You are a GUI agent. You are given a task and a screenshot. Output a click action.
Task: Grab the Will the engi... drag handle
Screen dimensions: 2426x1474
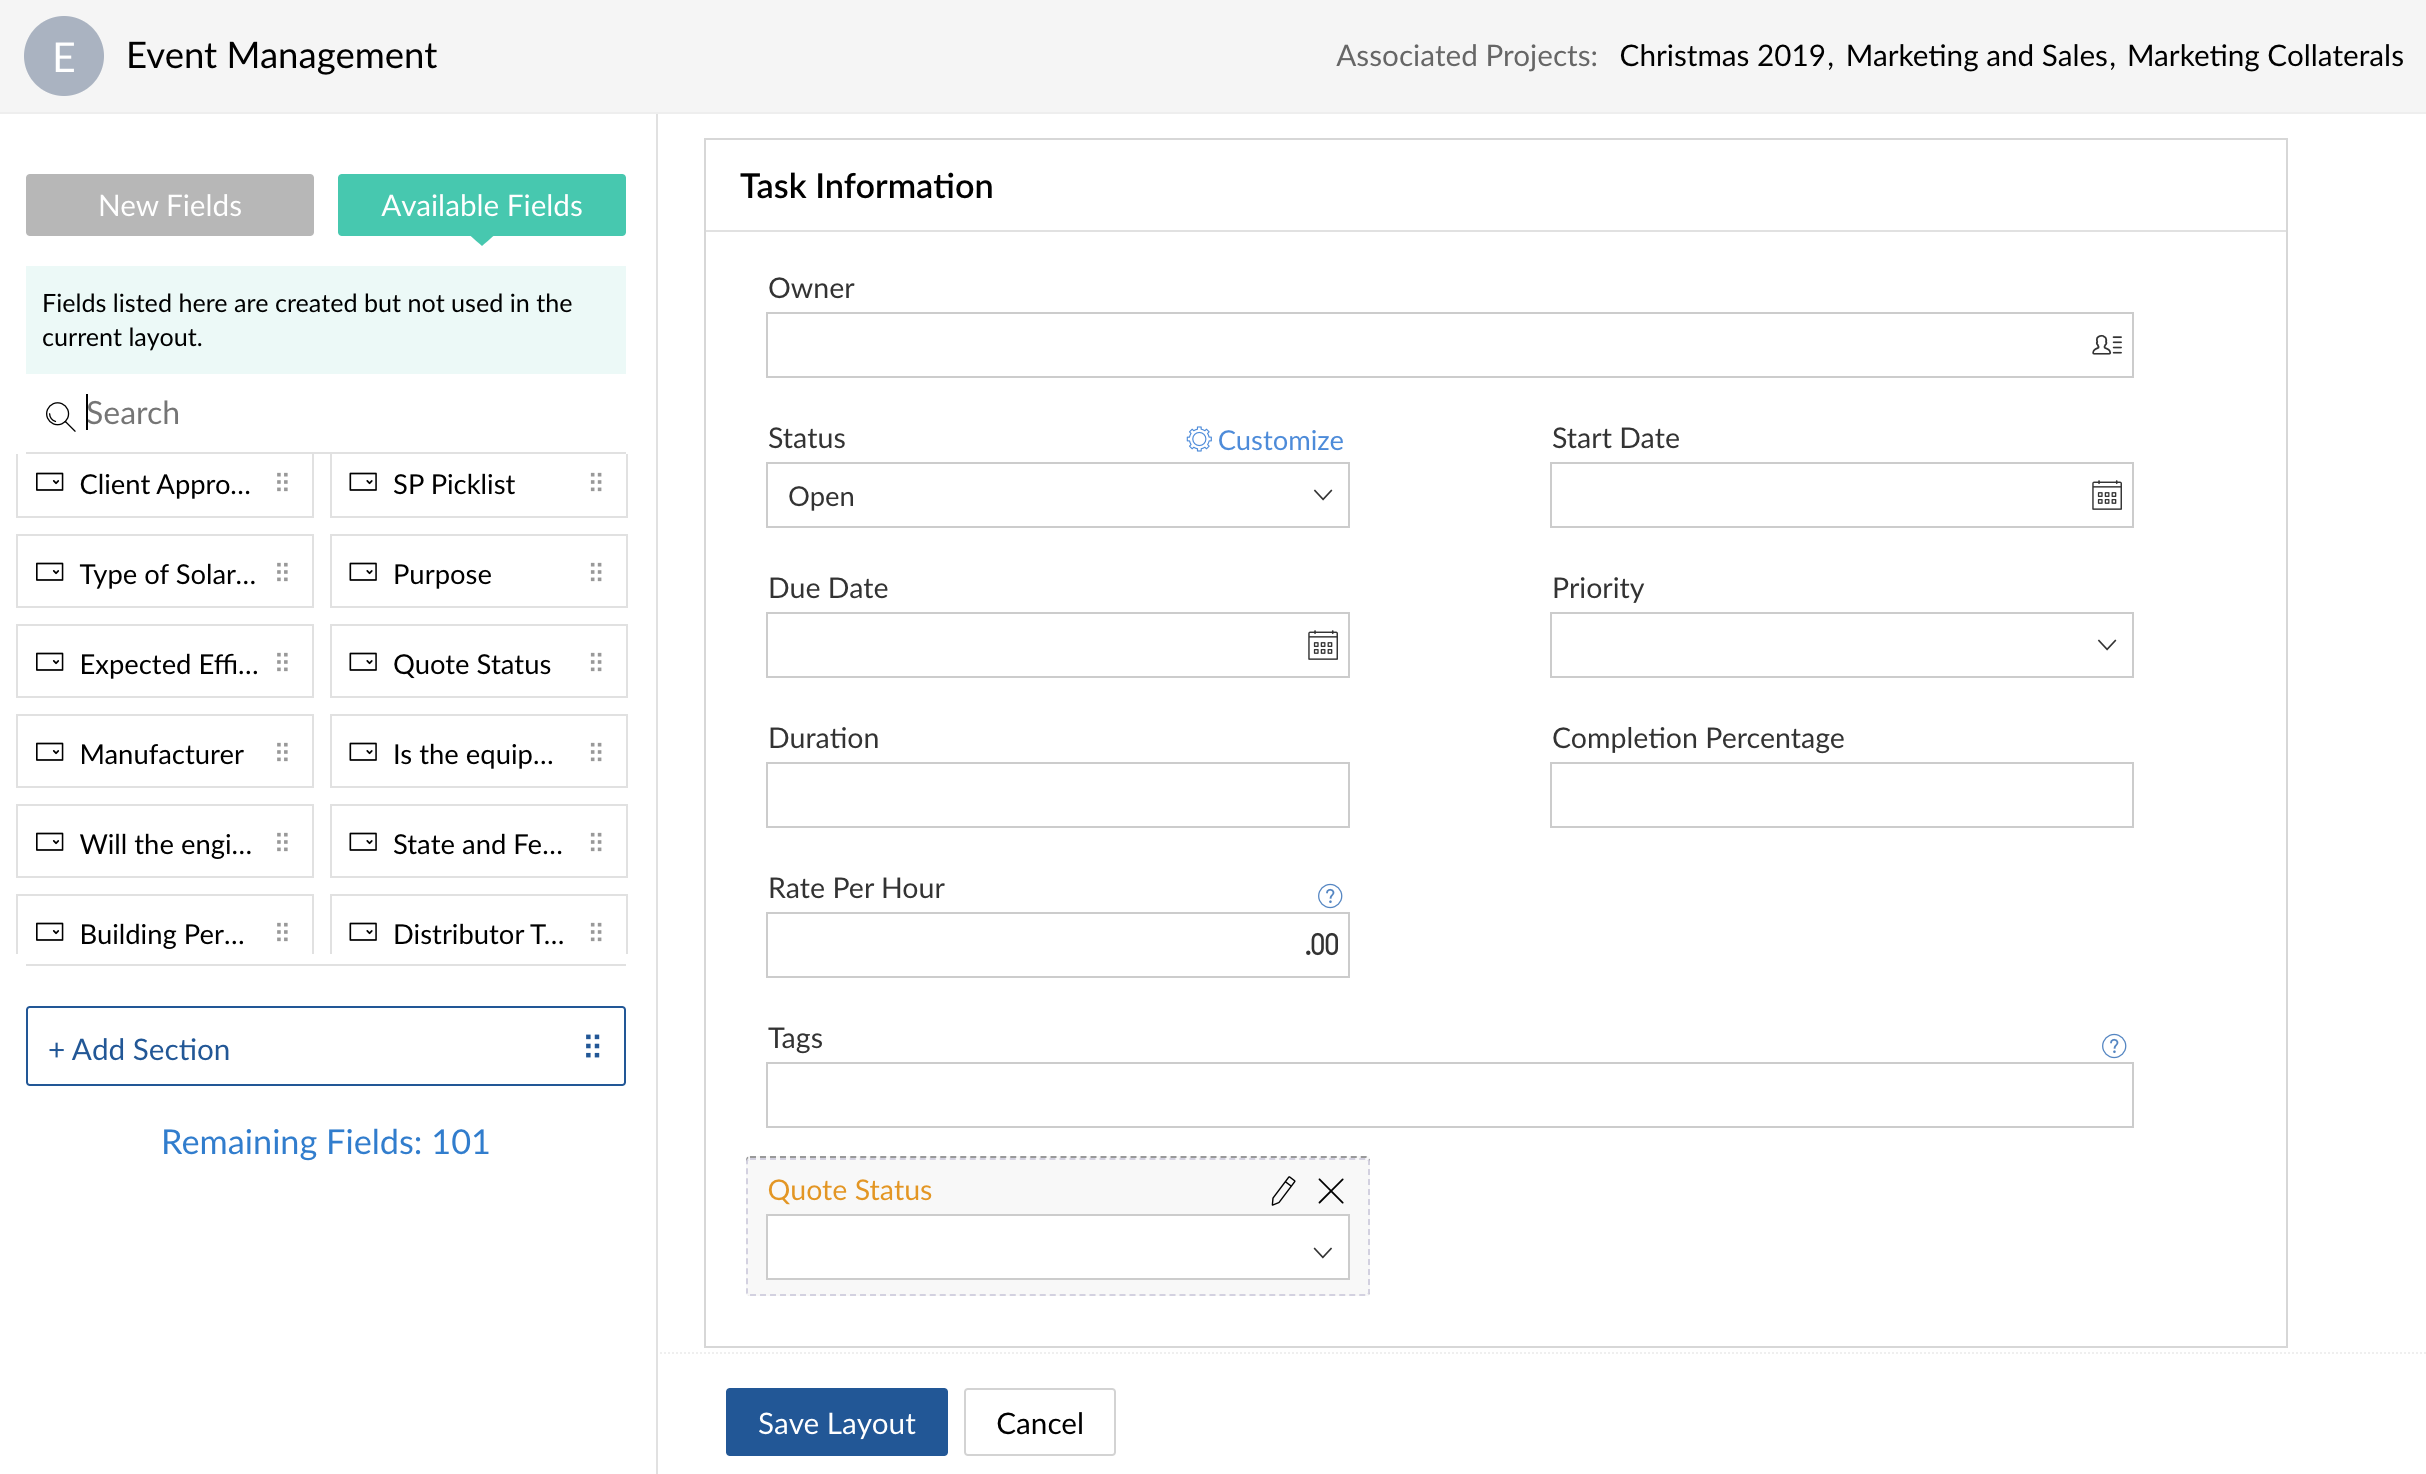[x=283, y=843]
